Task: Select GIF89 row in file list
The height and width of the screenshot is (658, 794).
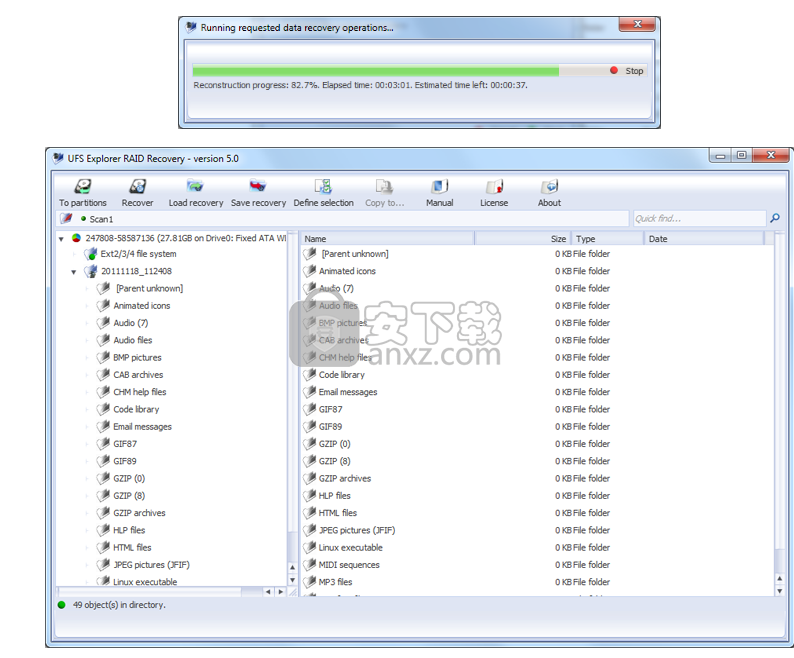Action: pos(537,427)
